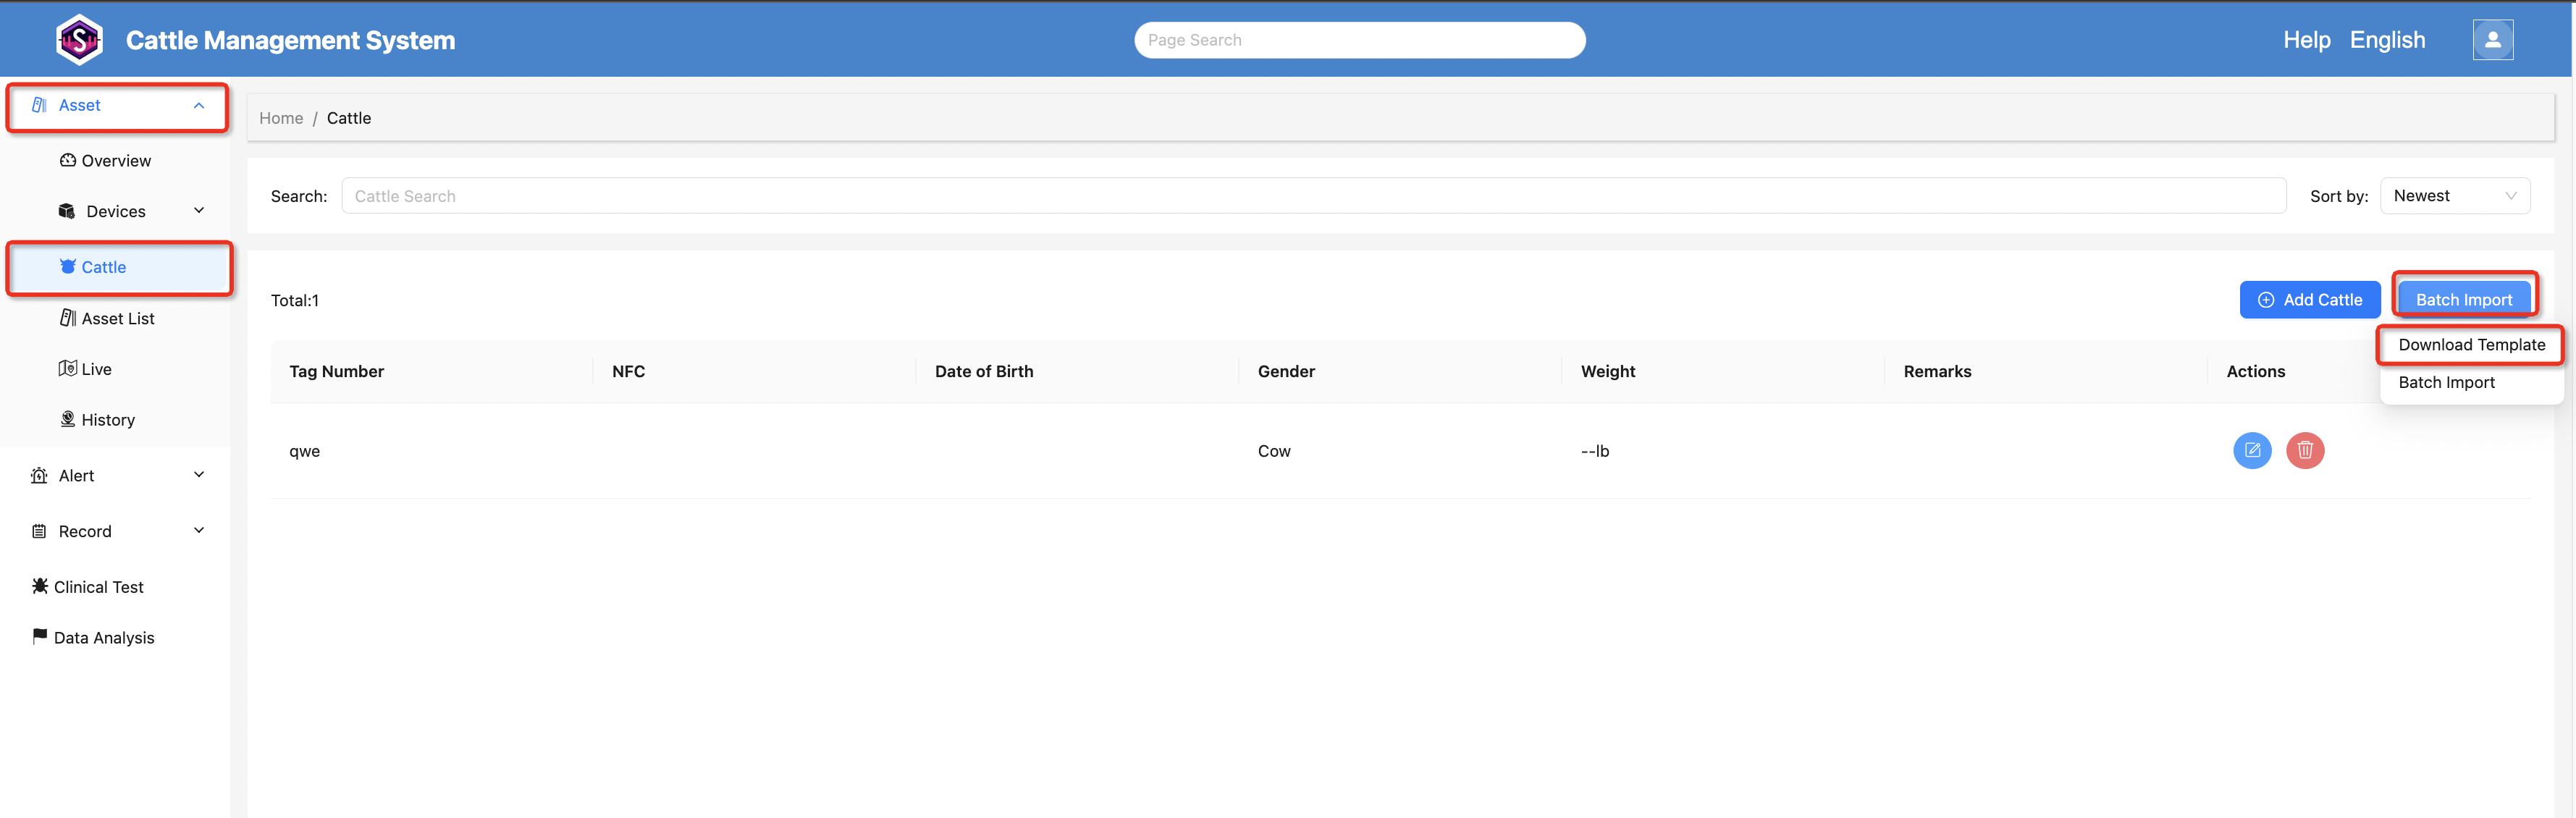The width and height of the screenshot is (2576, 818).
Task: Click the delete trash icon for qwe
Action: [x=2304, y=450]
